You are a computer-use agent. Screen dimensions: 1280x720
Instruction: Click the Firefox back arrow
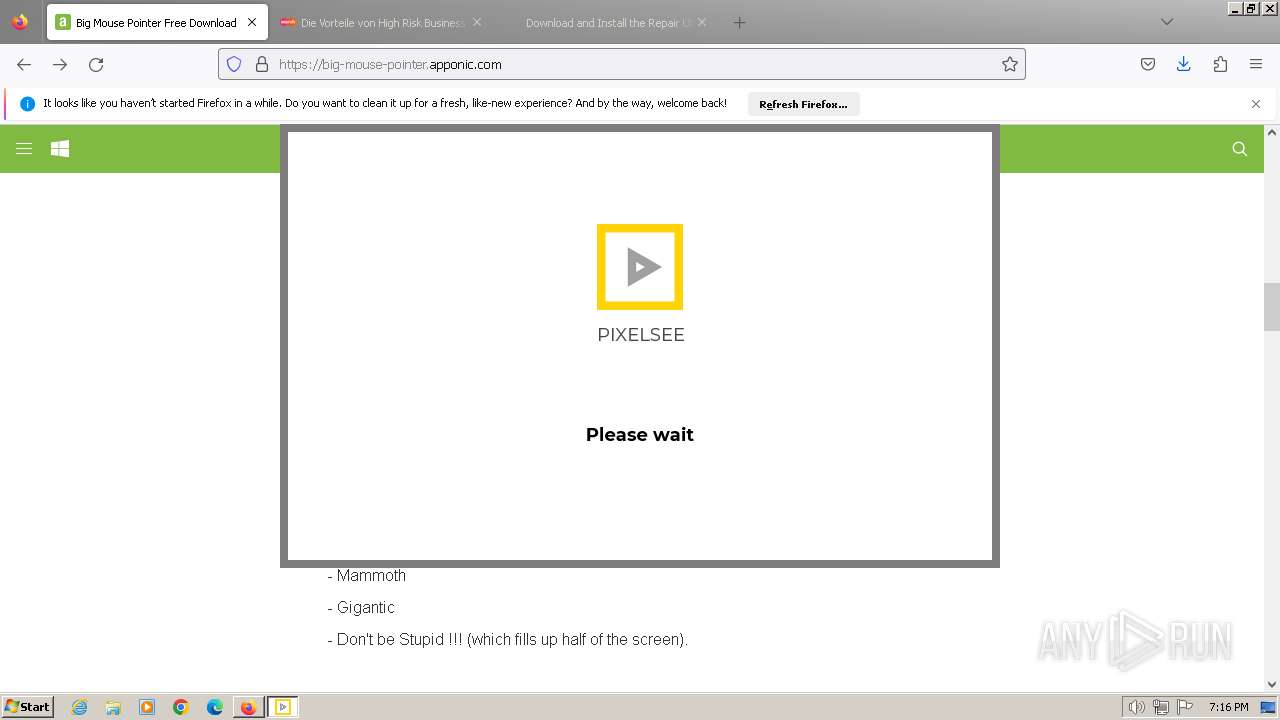pyautogui.click(x=24, y=64)
